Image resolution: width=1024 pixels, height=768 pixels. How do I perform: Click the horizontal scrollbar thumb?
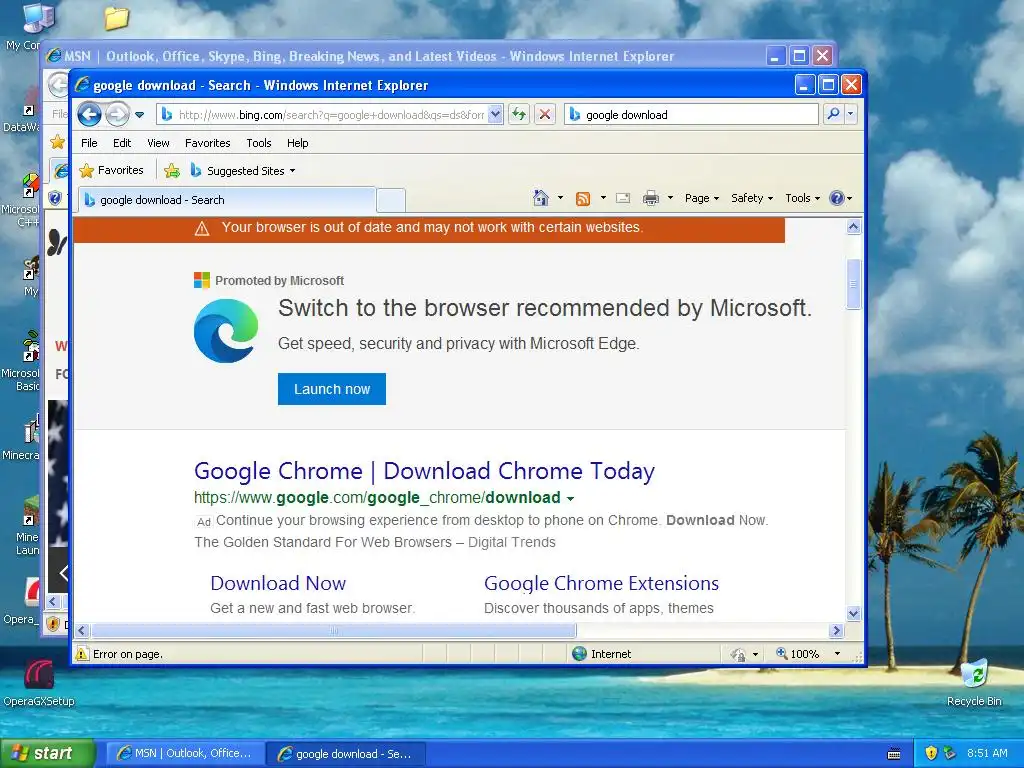[334, 630]
